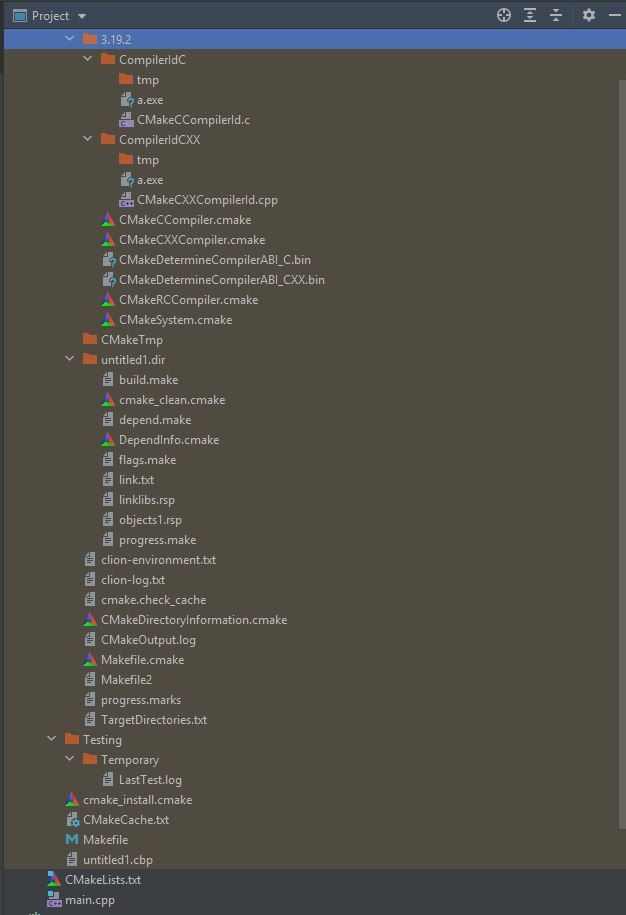Click CMakeDirectoryInformation.cmake file icon
The width and height of the screenshot is (626, 915).
pyautogui.click(x=90, y=619)
